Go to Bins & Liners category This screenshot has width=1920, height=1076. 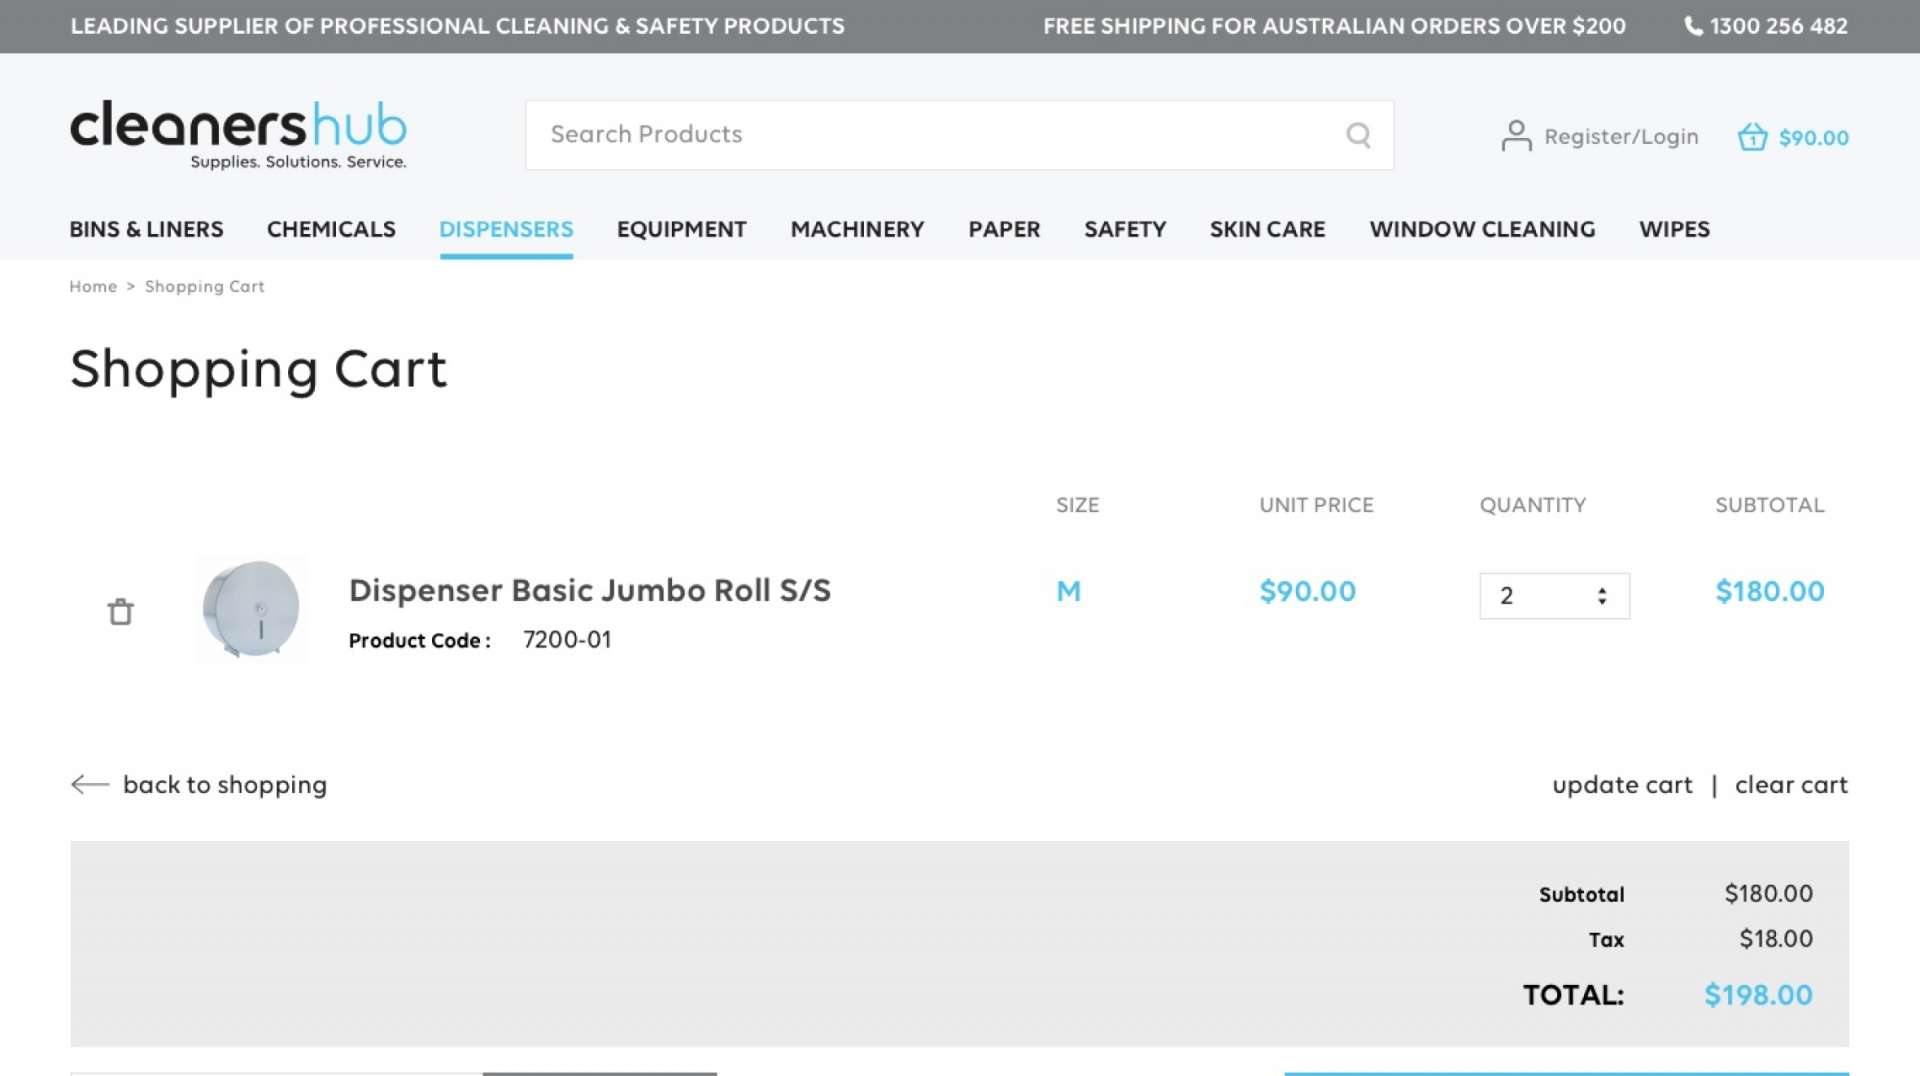[x=146, y=229]
